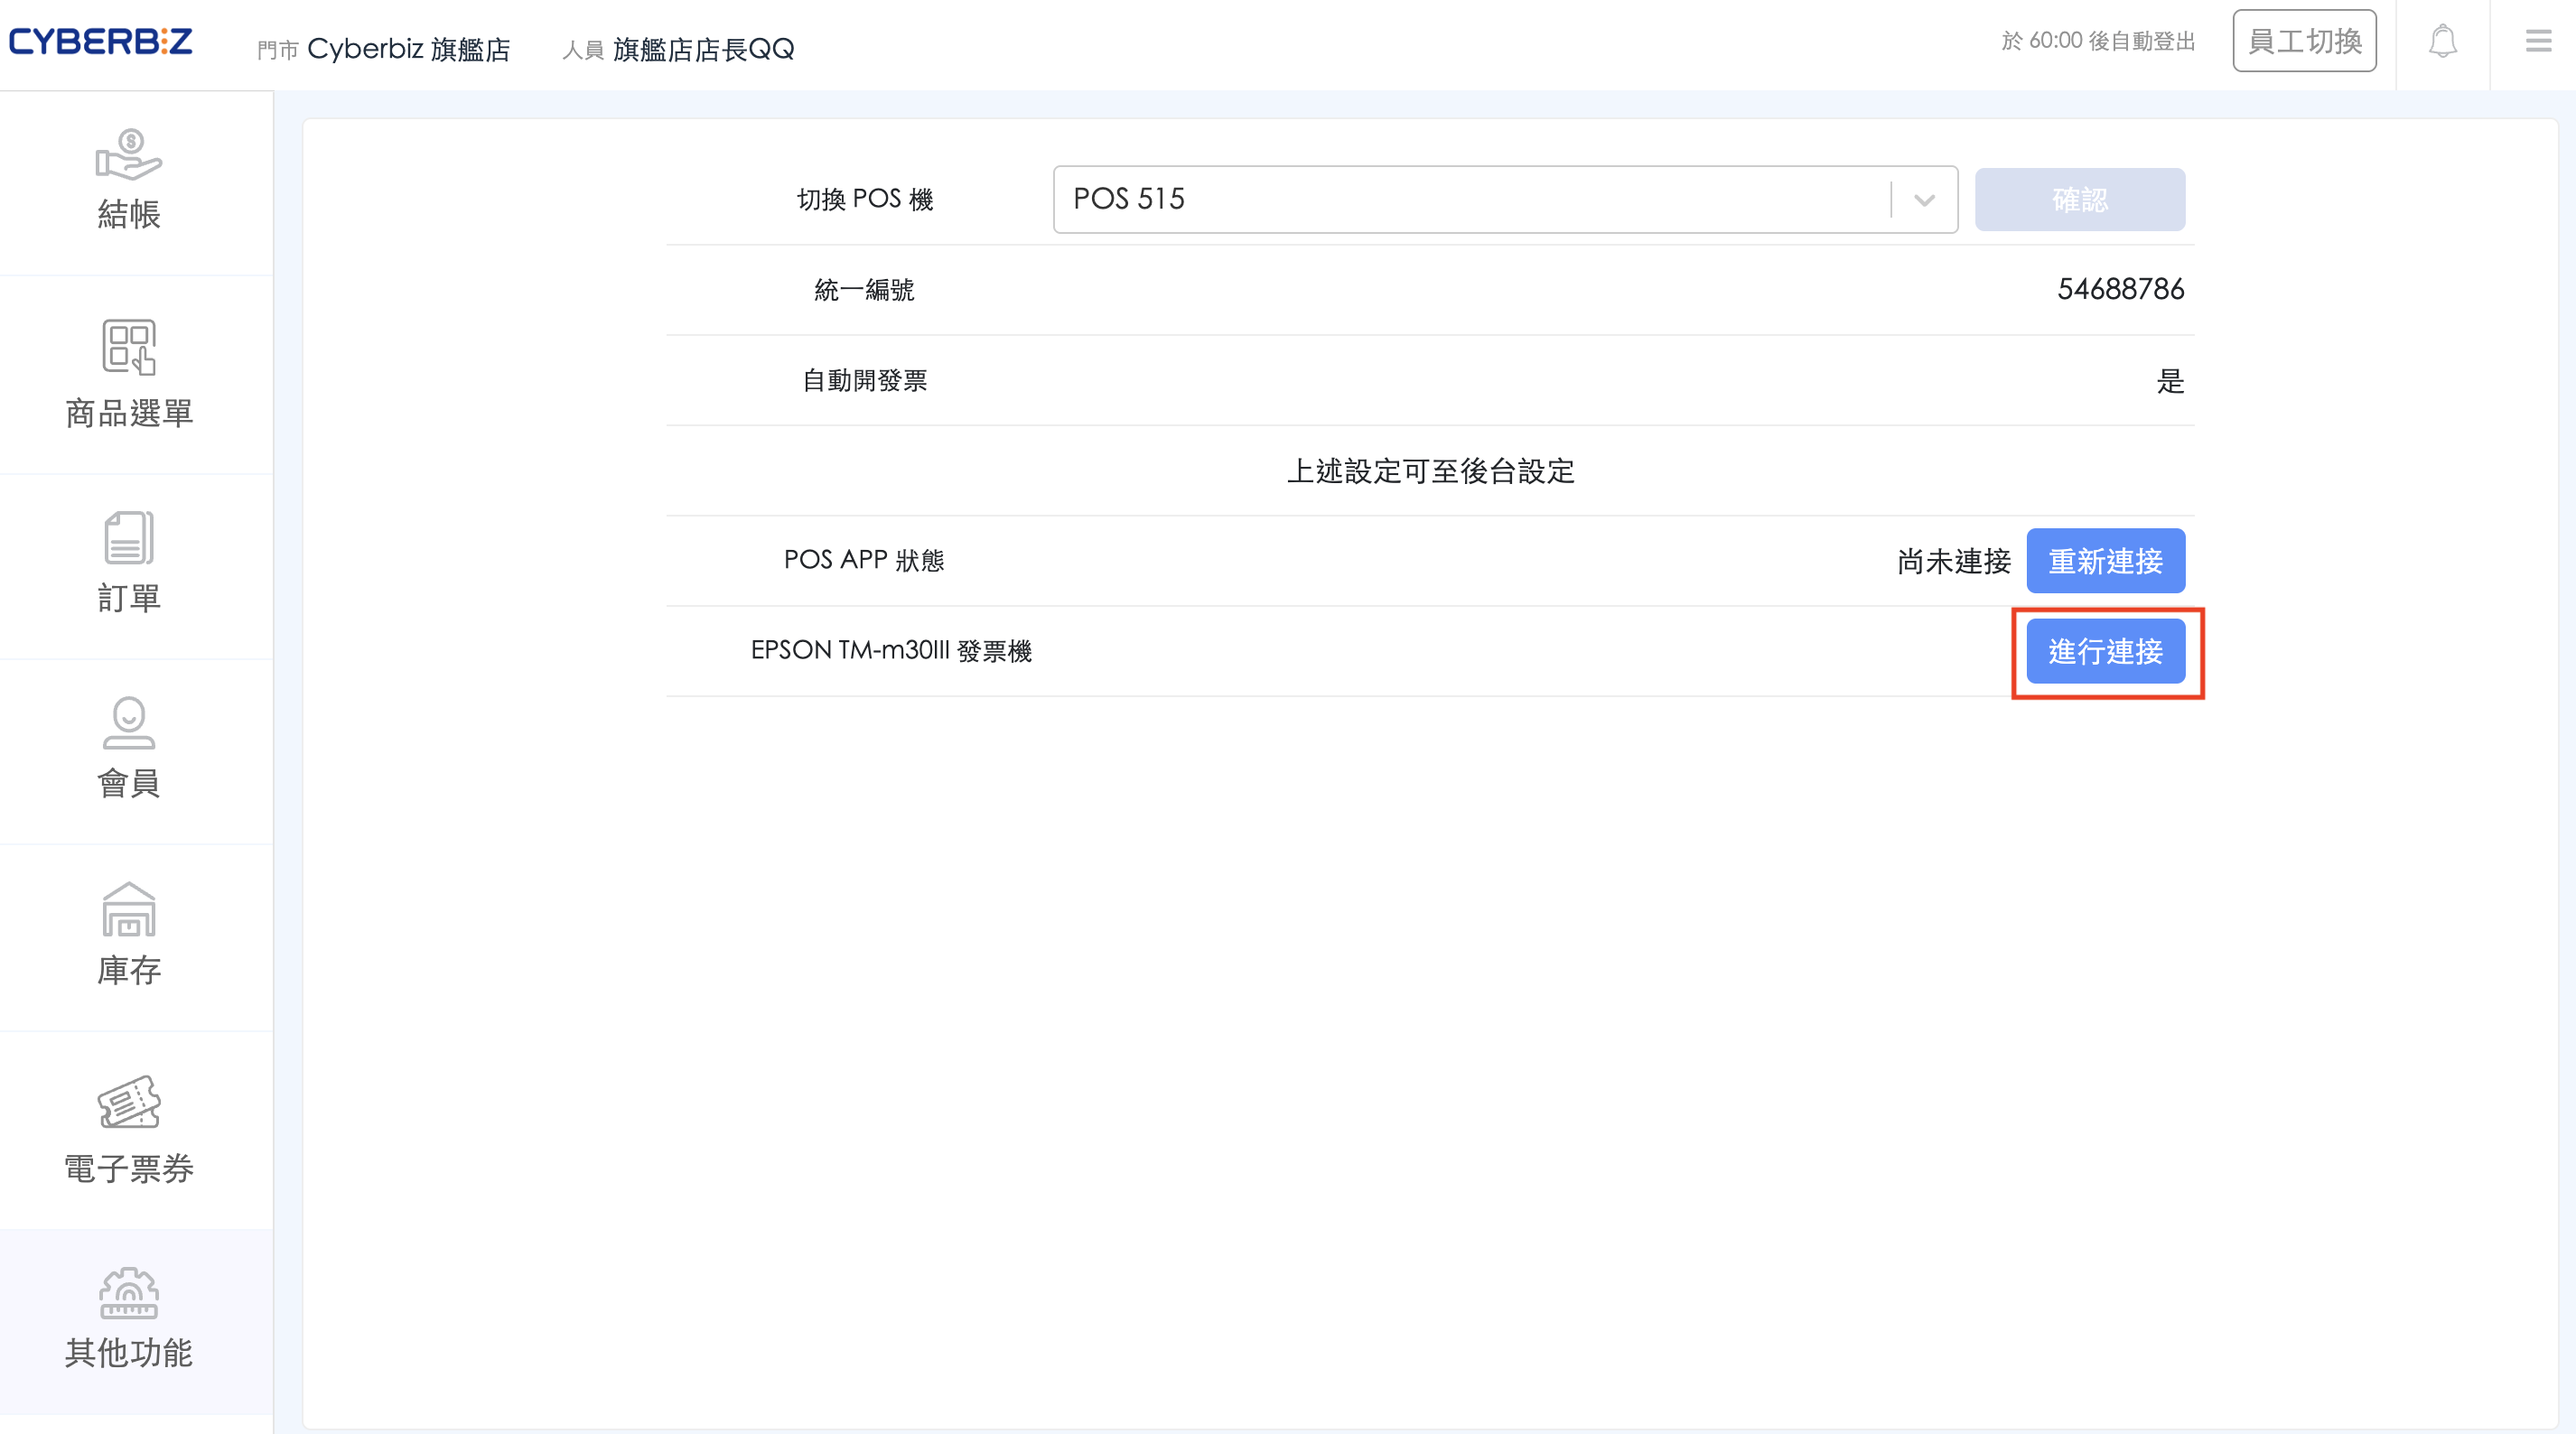2576x1434 pixels.
Task: Click 進行連接 for the EPSON printer
Action: click(x=2105, y=652)
